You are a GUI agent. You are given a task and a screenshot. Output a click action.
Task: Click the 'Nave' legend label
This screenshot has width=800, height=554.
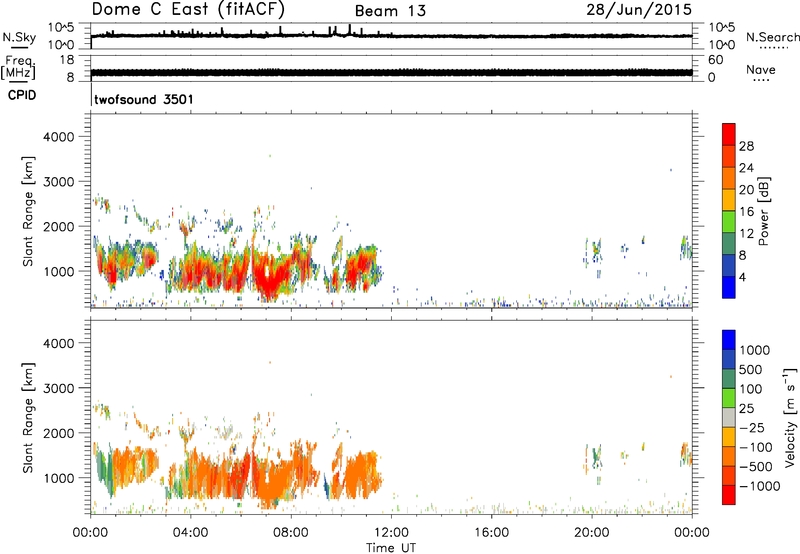click(761, 70)
